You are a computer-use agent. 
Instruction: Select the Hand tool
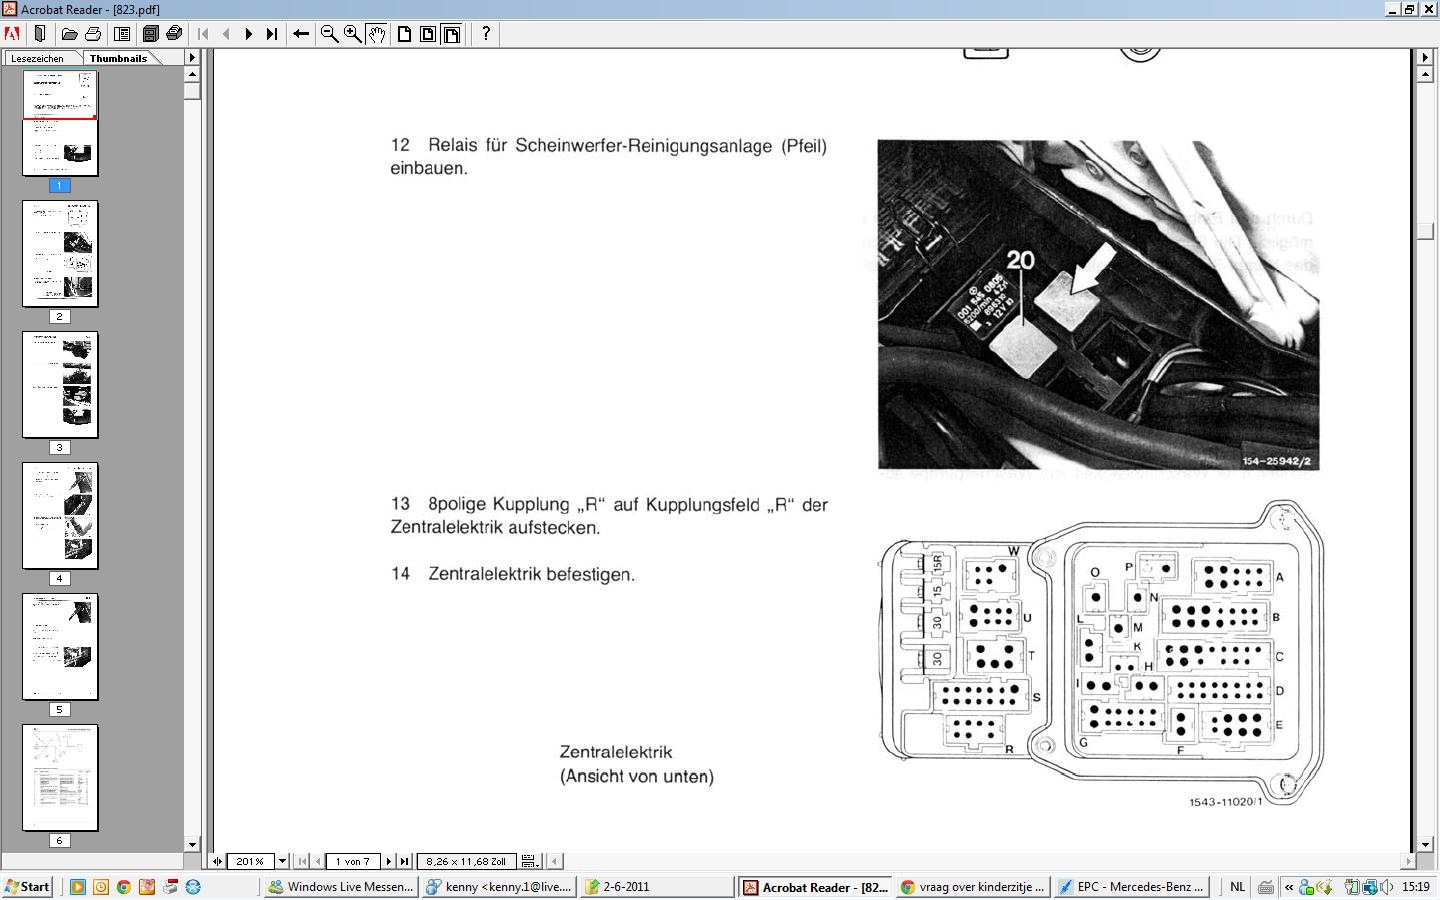click(x=377, y=33)
